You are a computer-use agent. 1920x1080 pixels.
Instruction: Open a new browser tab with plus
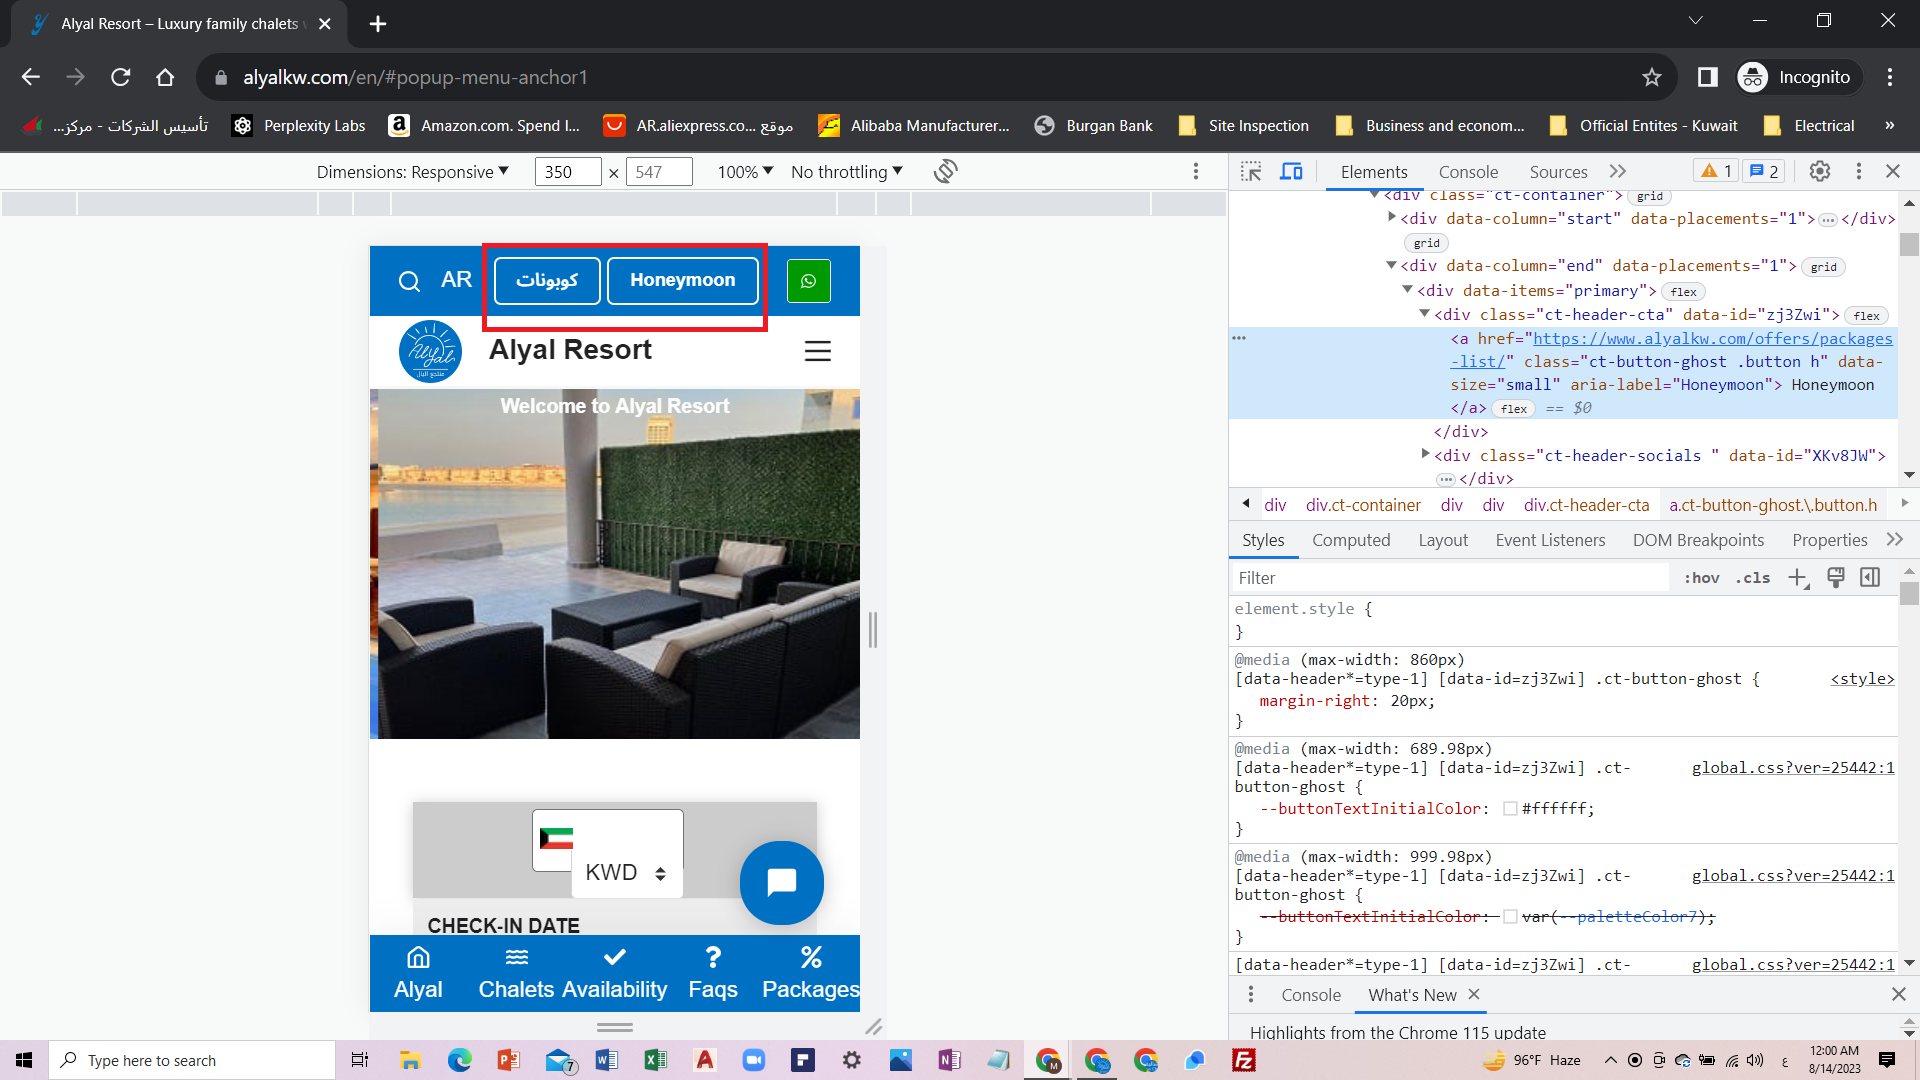point(378,24)
